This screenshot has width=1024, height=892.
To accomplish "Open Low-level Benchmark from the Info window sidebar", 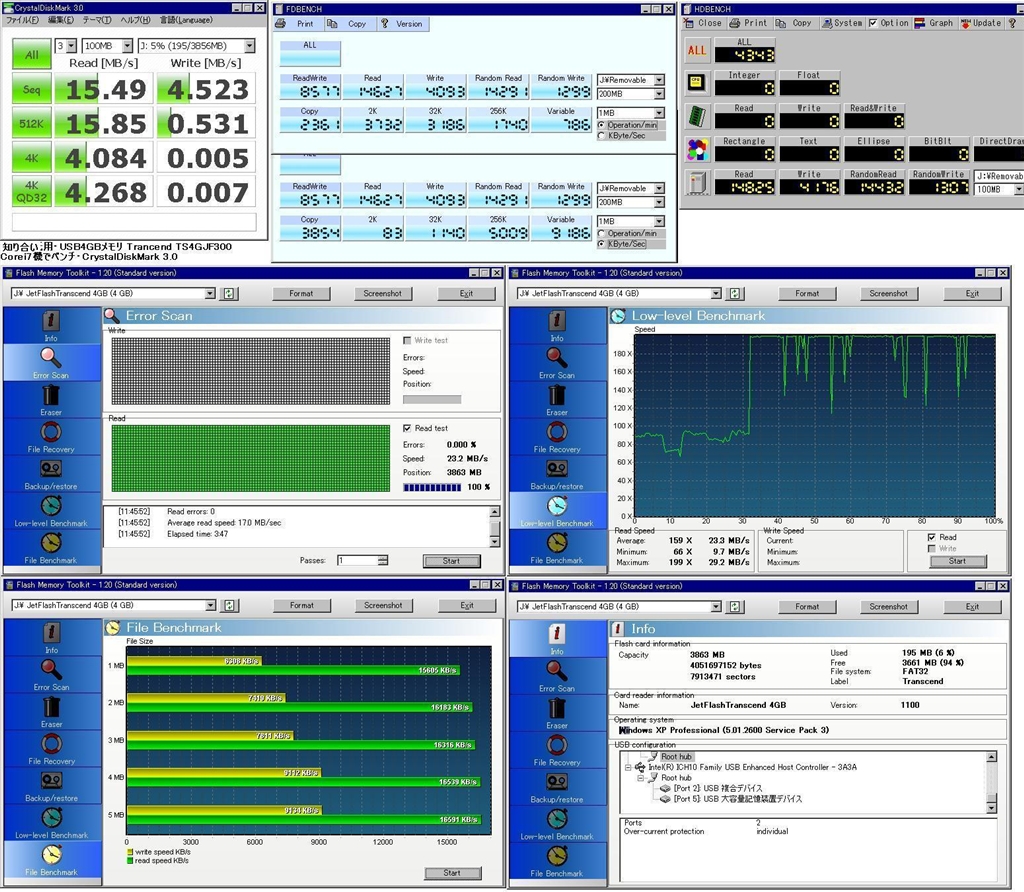I will pos(557,822).
